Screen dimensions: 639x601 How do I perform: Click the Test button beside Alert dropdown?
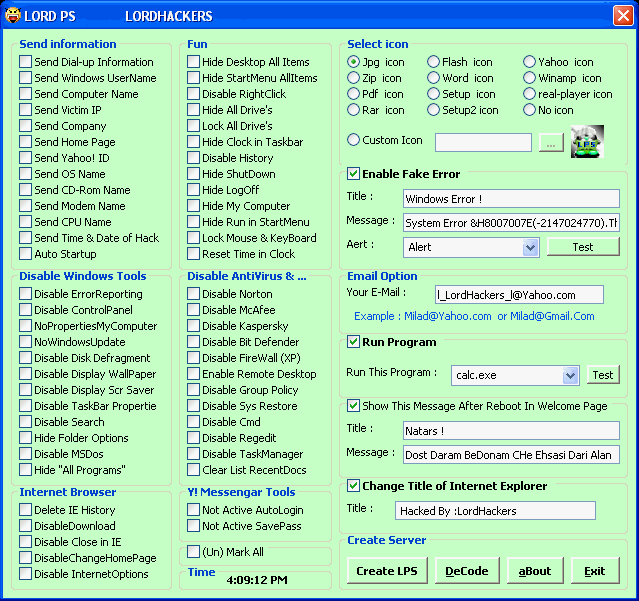(583, 246)
